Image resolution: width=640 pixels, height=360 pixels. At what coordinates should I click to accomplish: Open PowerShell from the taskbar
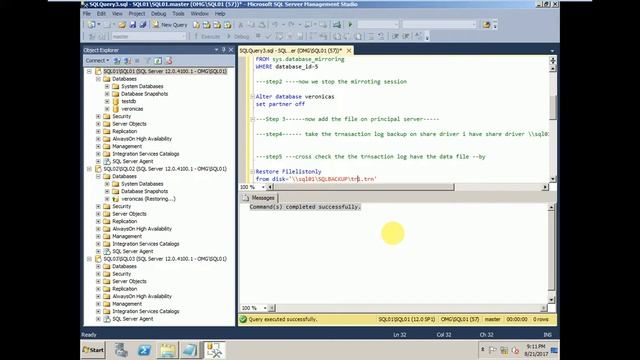pyautogui.click(x=144, y=350)
